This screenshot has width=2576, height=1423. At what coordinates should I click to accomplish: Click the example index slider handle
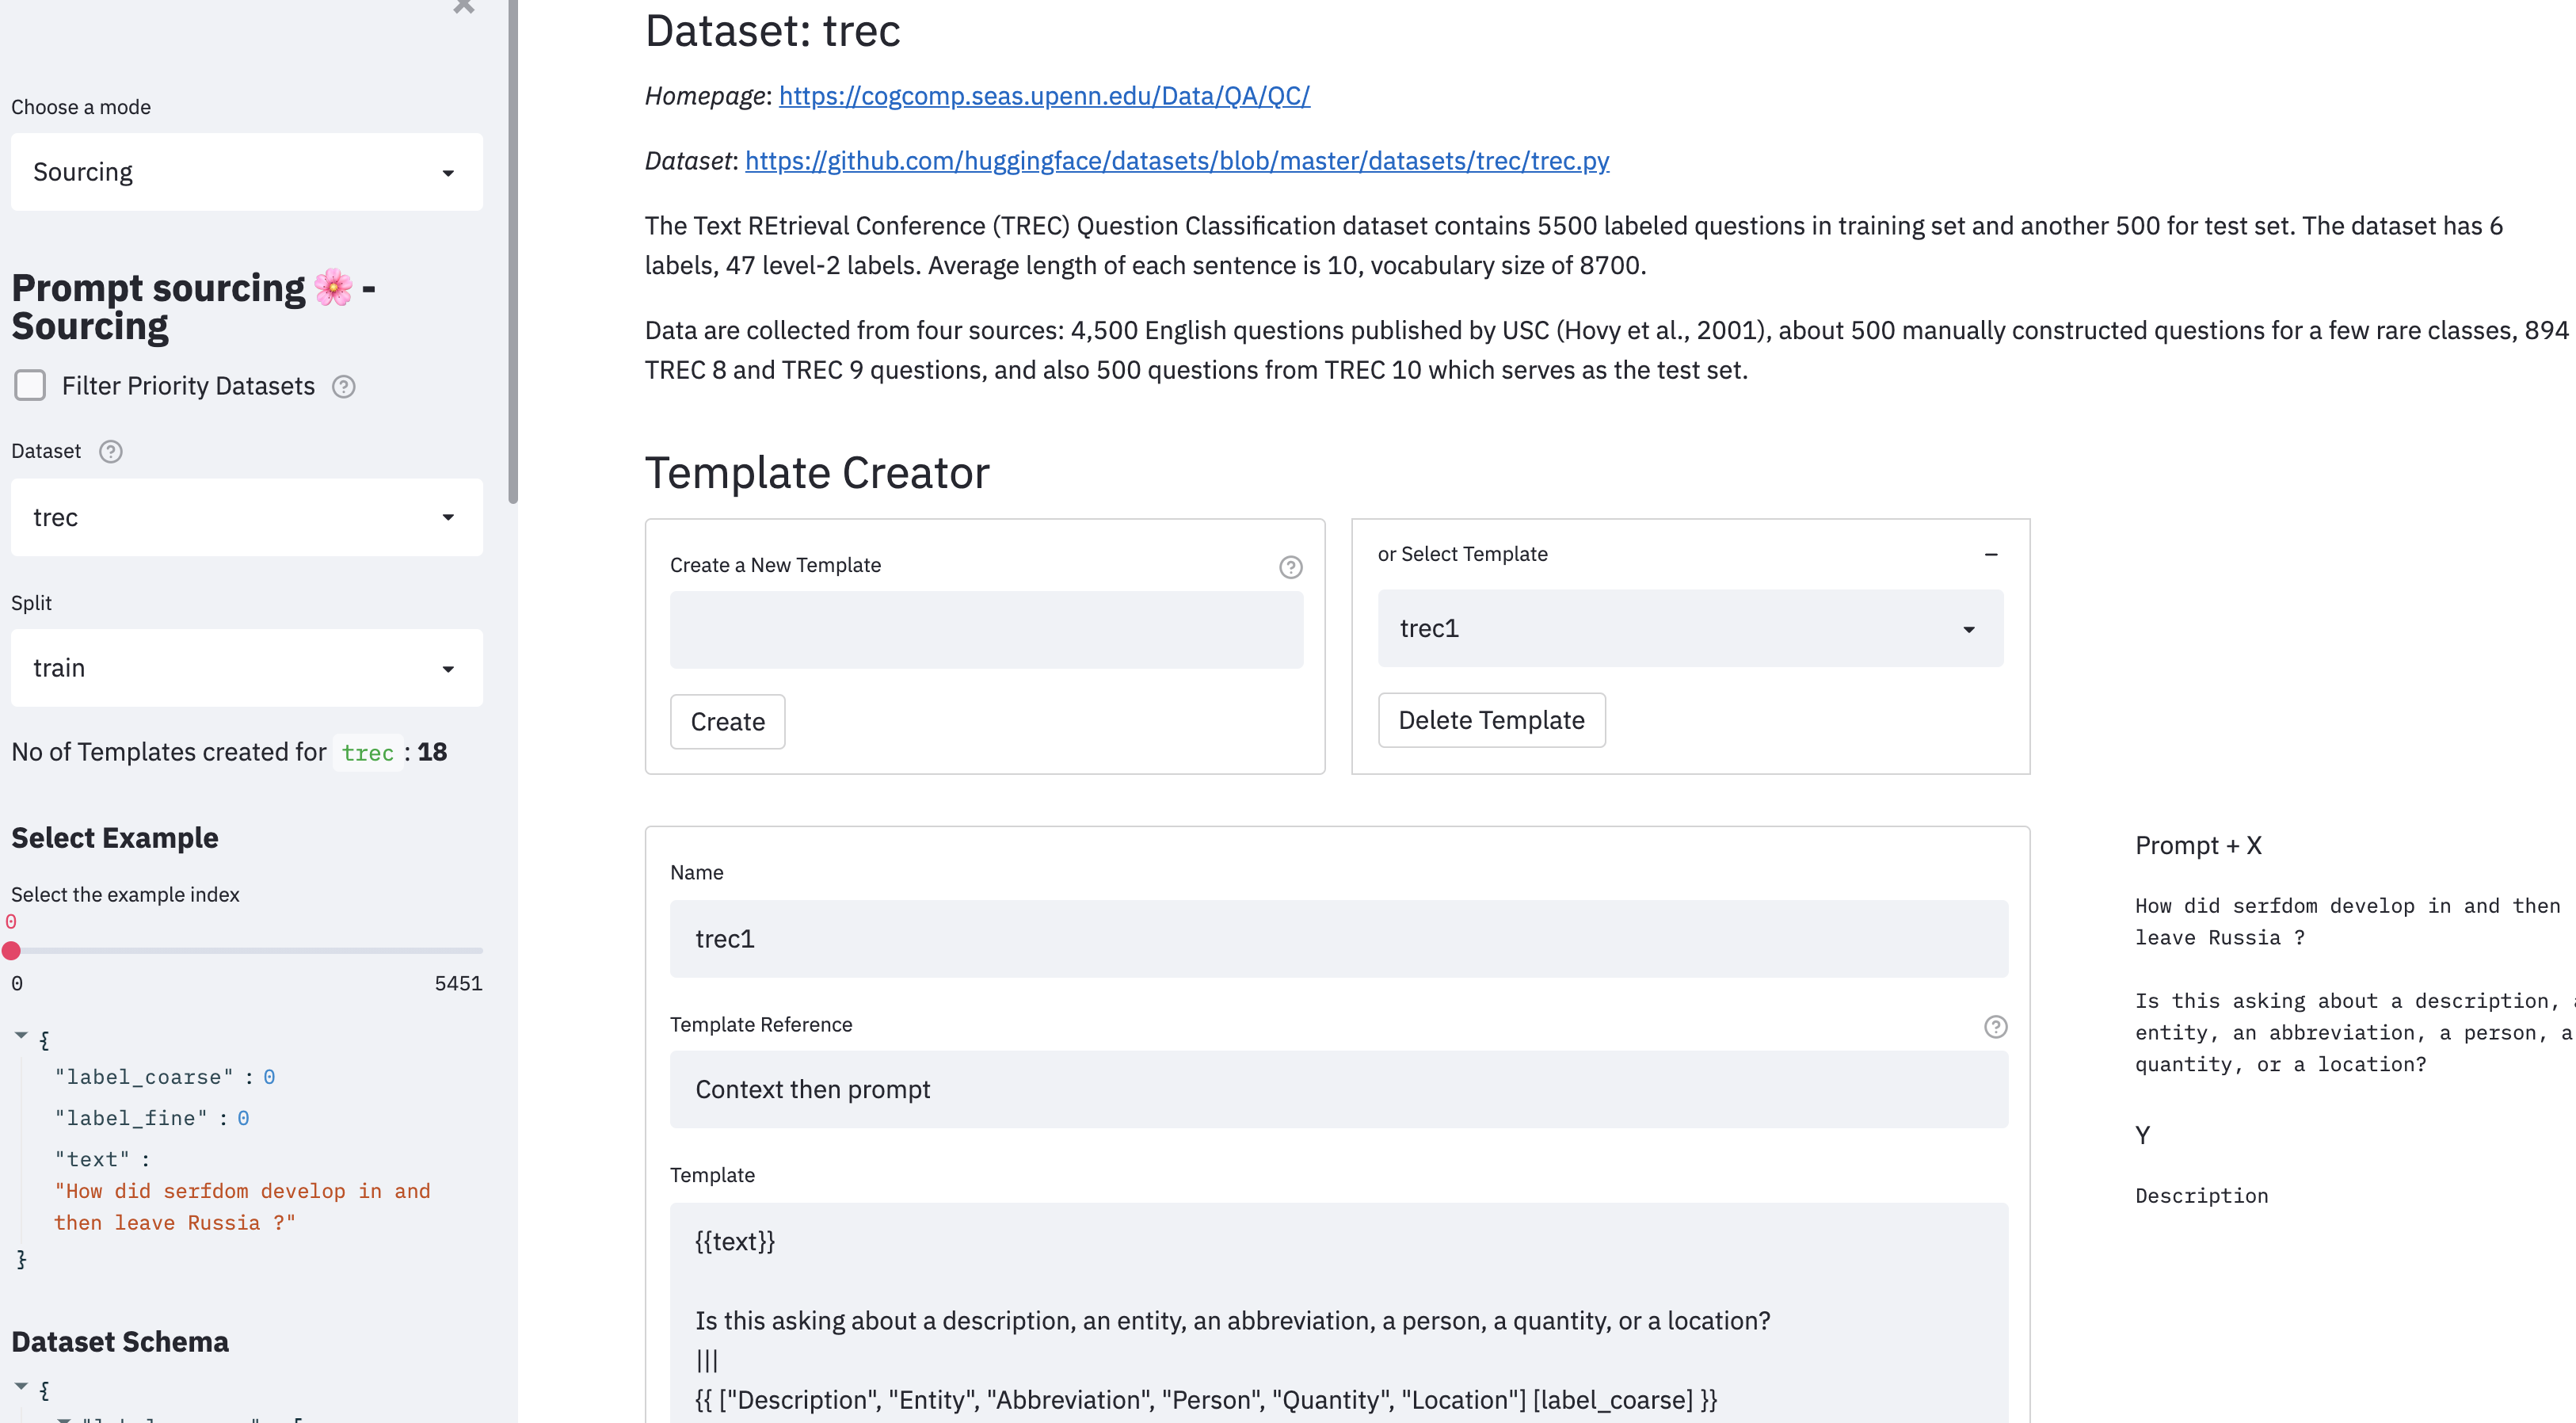coord(12,950)
